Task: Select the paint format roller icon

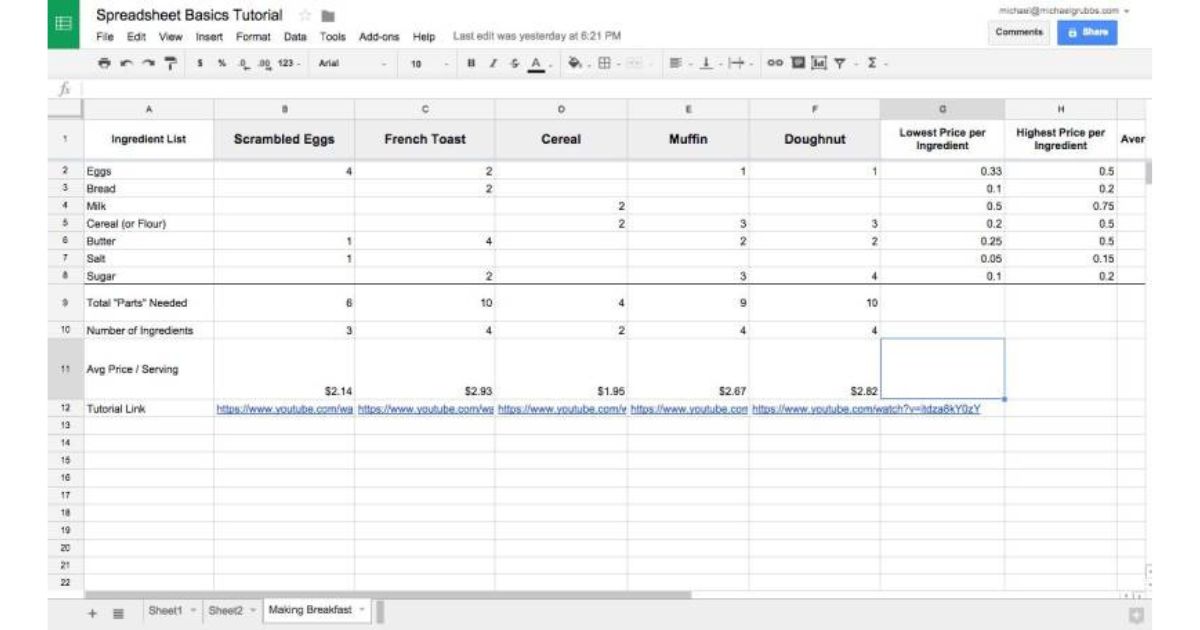Action: coord(170,63)
